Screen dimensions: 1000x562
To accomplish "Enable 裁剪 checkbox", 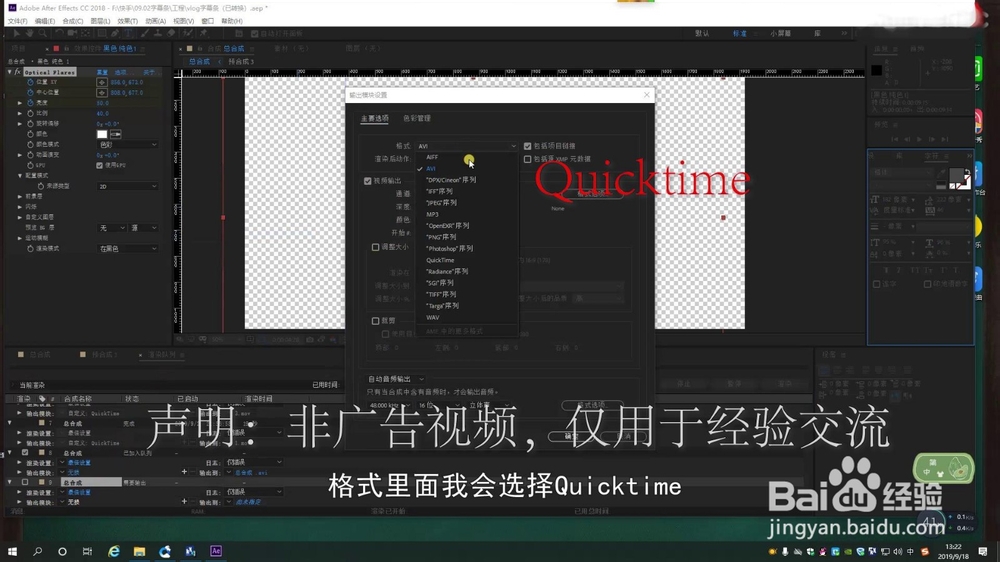I will tap(376, 321).
